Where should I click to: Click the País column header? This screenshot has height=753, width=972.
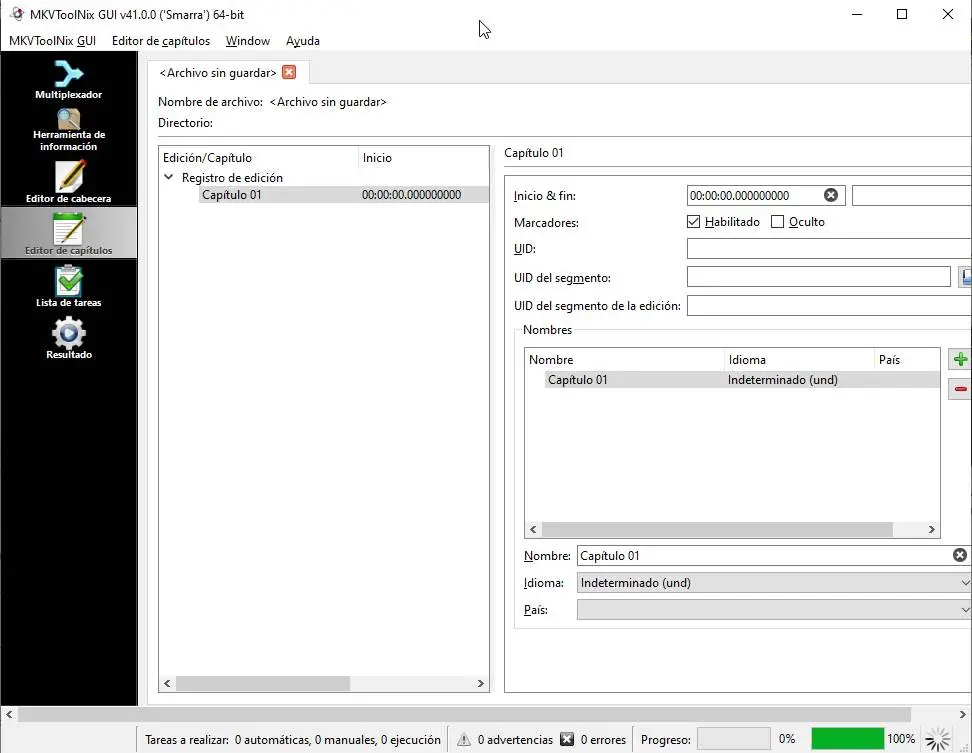coord(907,359)
